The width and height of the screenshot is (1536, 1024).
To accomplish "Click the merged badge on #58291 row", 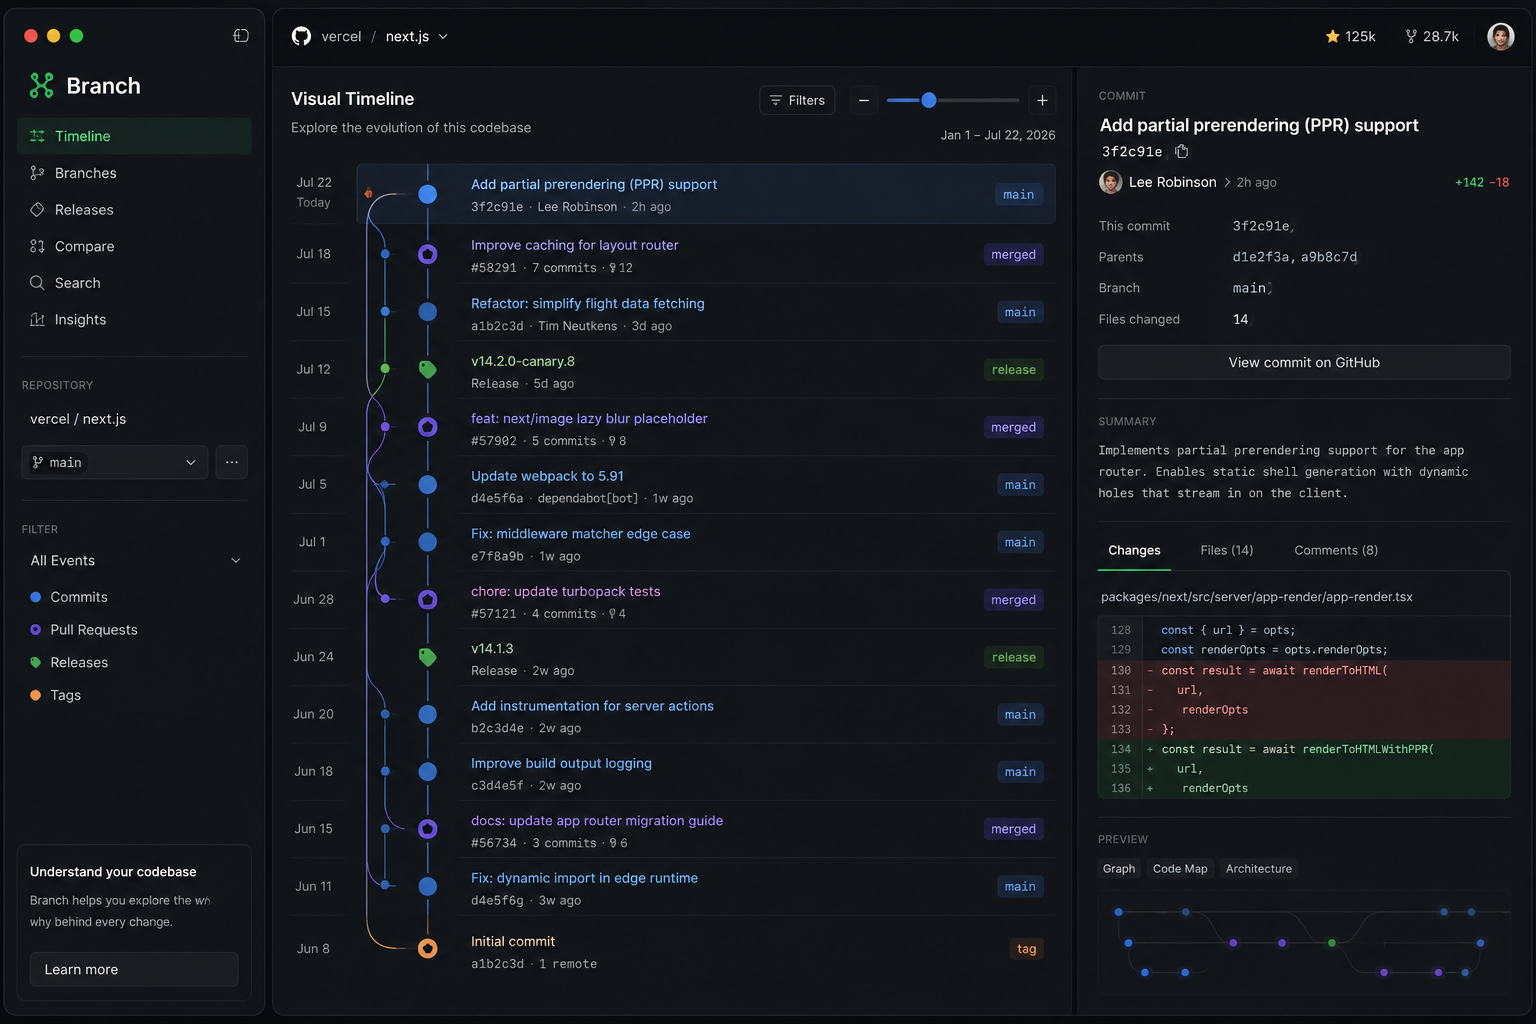I will 1013,255.
